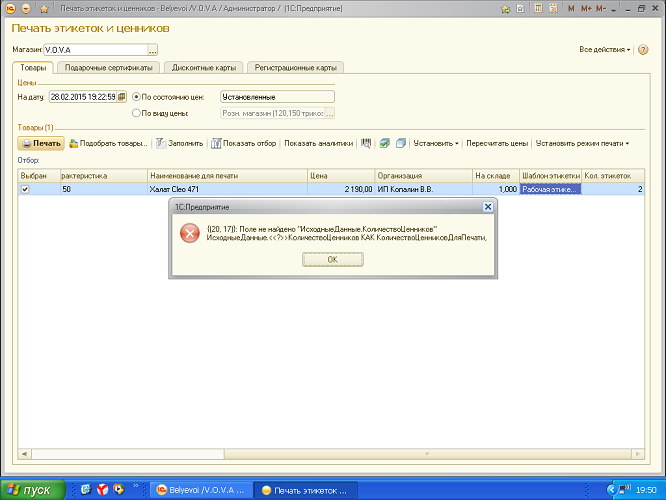The height and width of the screenshot is (500, 666).
Task: Expand the Все действия dropdown
Action: 605,49
